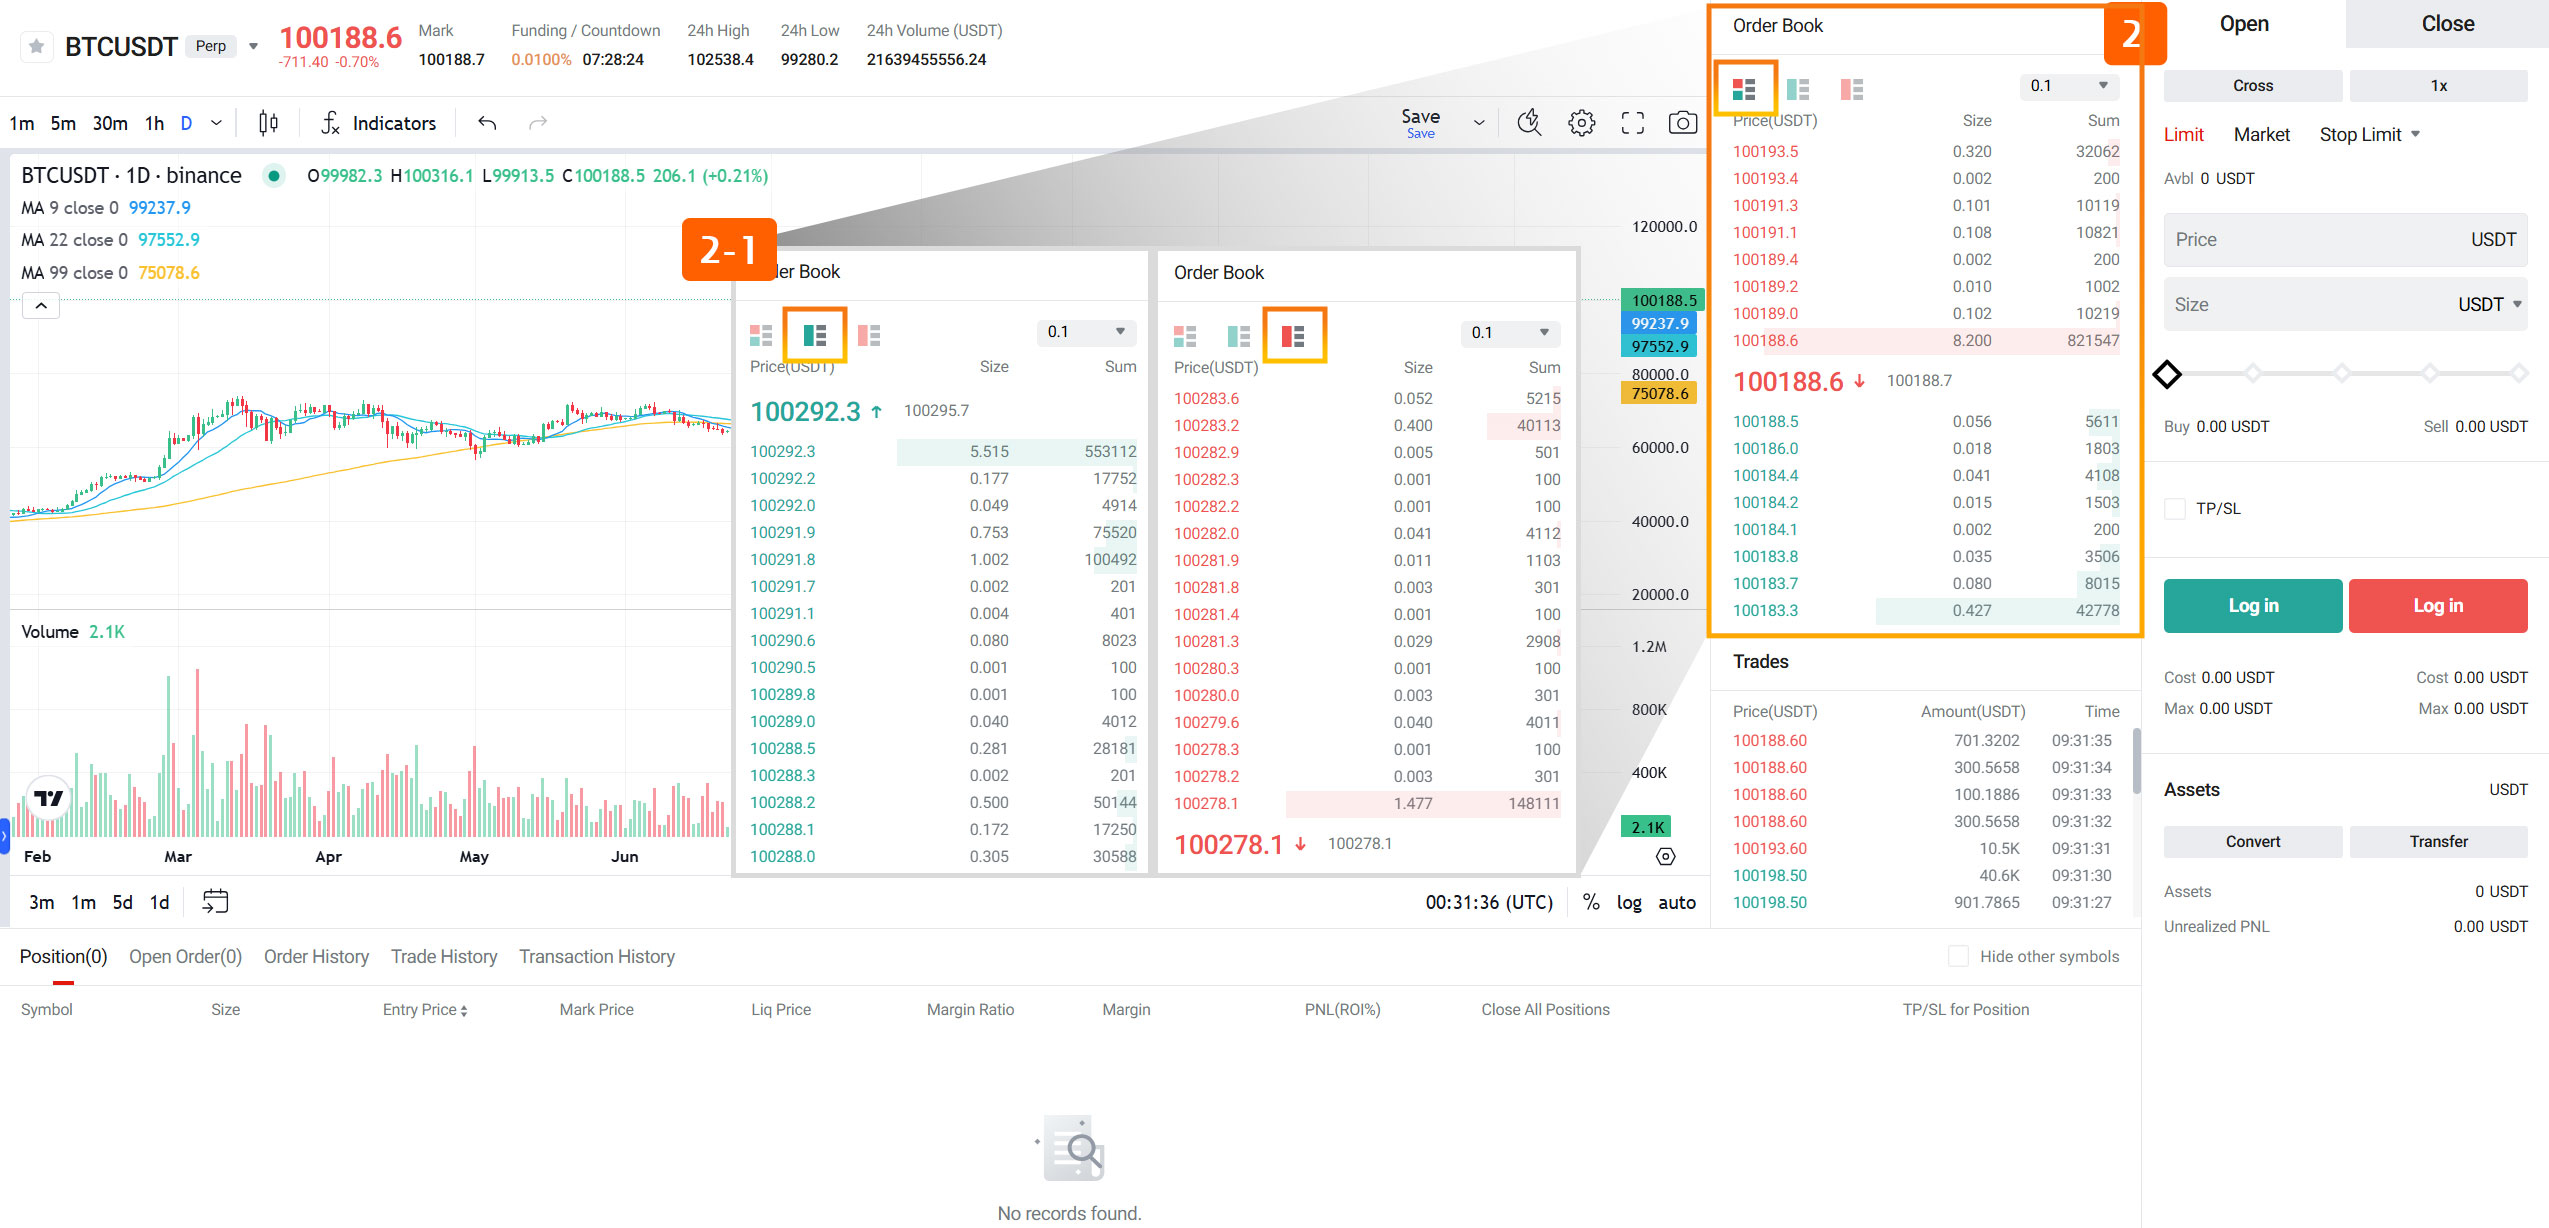Expand the left drawing sidebar handle
Viewport: 2549px width, 1228px height.
point(4,836)
